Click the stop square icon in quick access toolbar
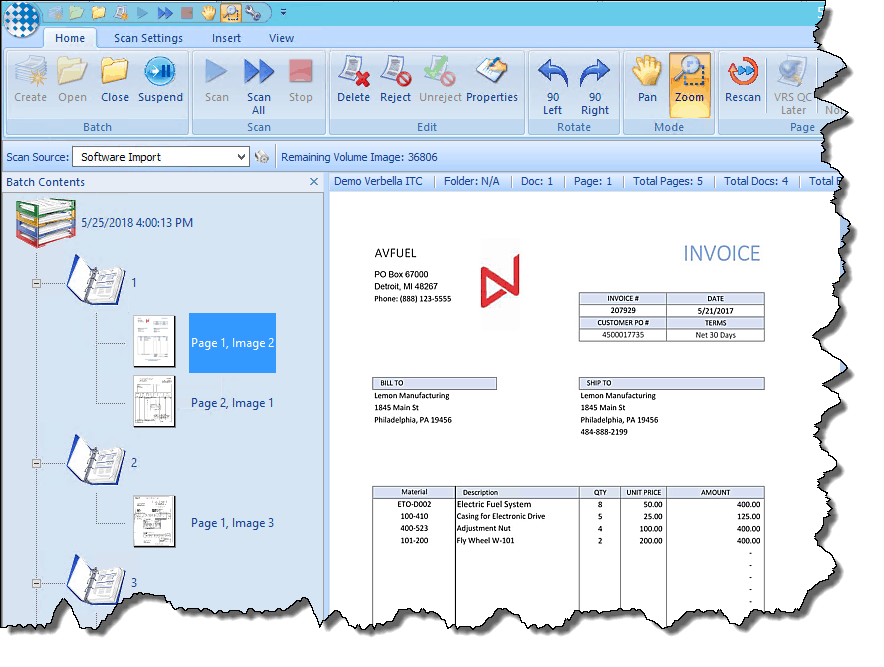The image size is (884, 667). [x=187, y=12]
